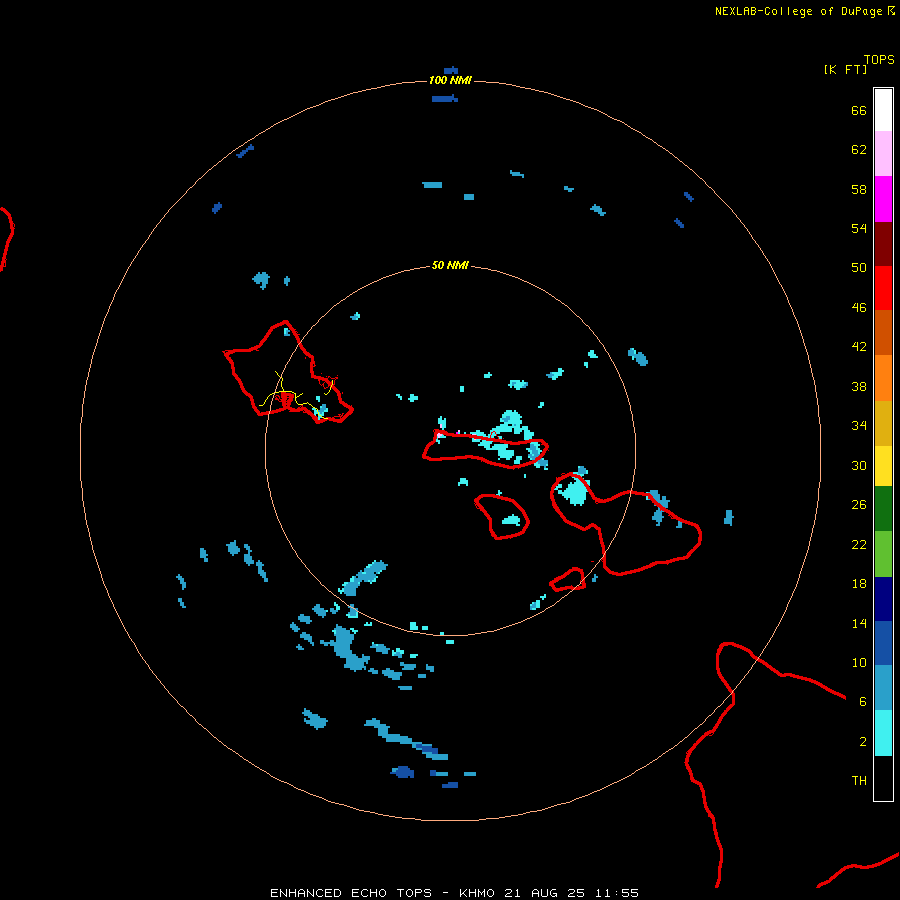Click the yellow 34 kft legend swatch
This screenshot has width=900, height=900.
click(x=883, y=466)
